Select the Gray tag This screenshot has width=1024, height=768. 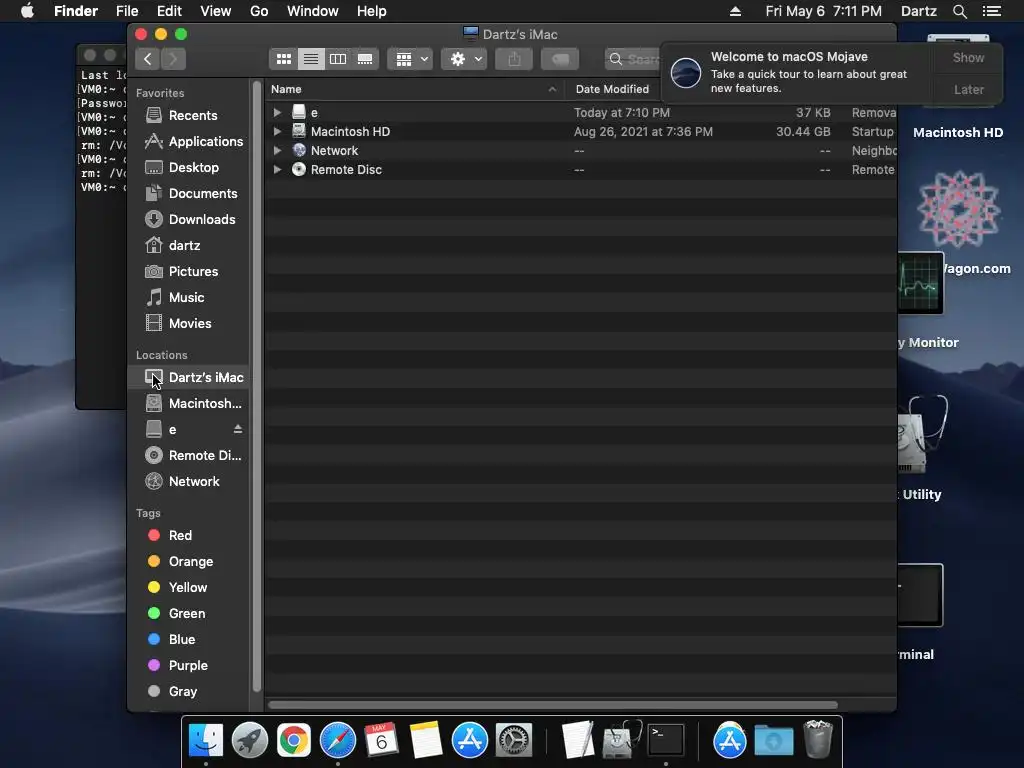[189, 692]
